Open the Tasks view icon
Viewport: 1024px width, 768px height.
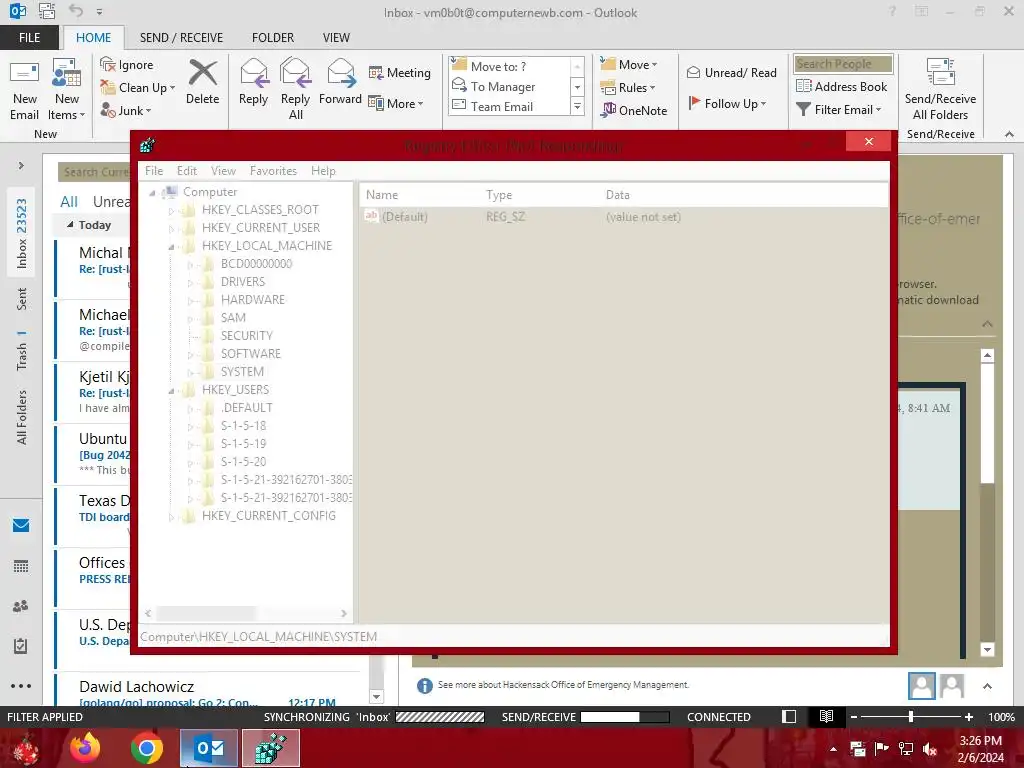pos(21,646)
